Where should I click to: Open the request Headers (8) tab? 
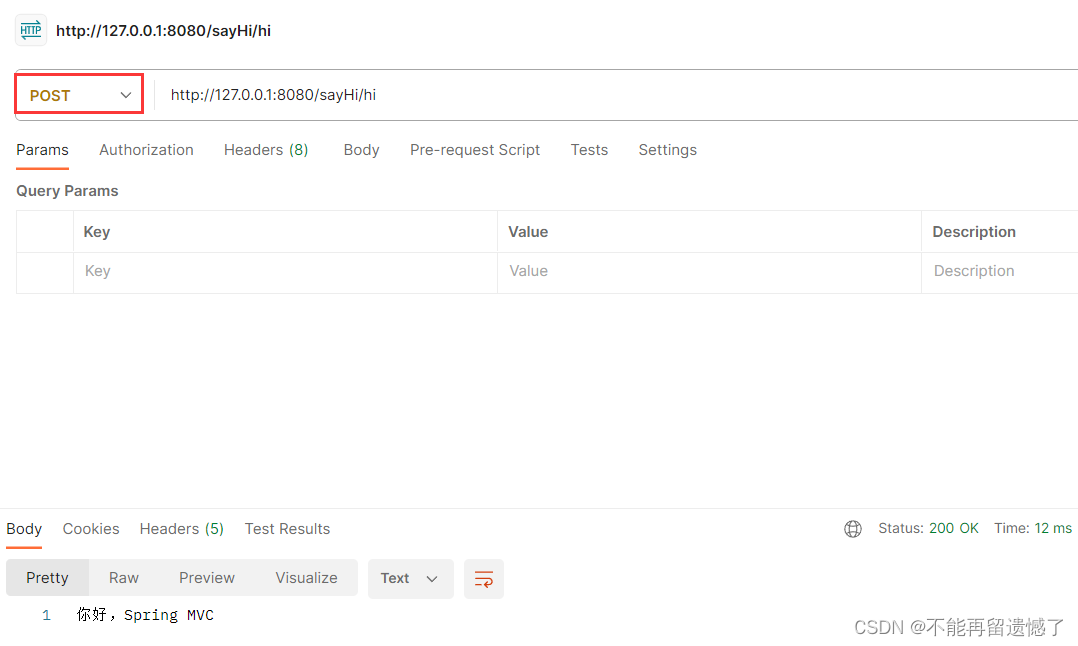pyautogui.click(x=266, y=150)
